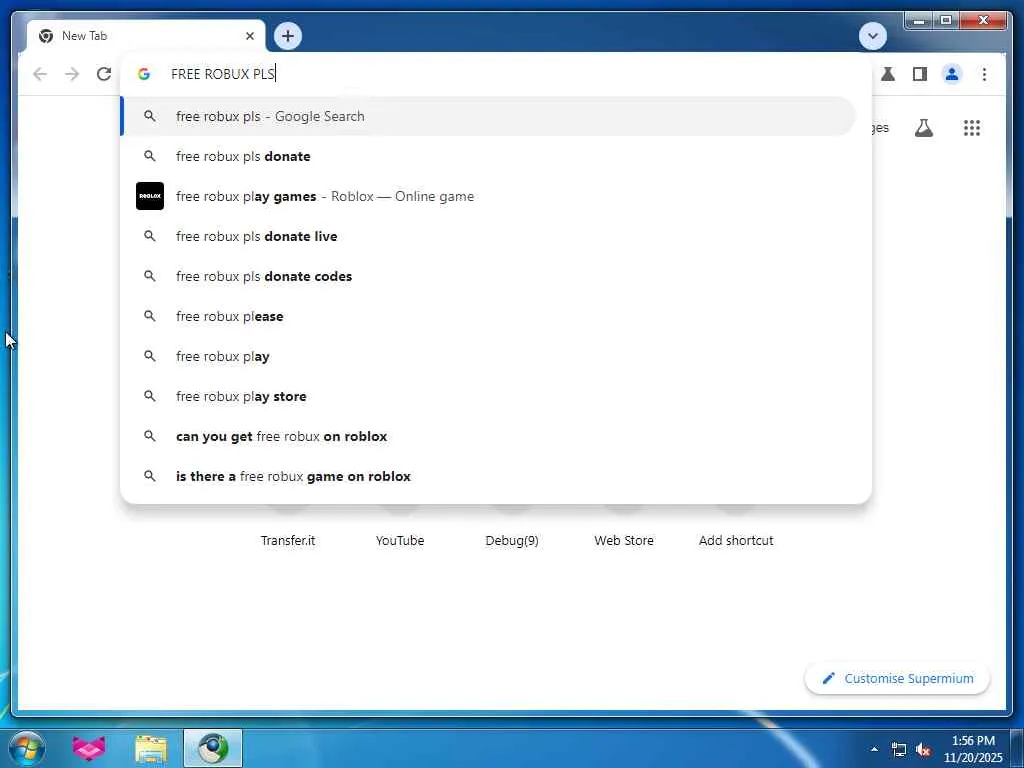The height and width of the screenshot is (768, 1024).
Task: Toggle the side panel icon
Action: tap(920, 74)
